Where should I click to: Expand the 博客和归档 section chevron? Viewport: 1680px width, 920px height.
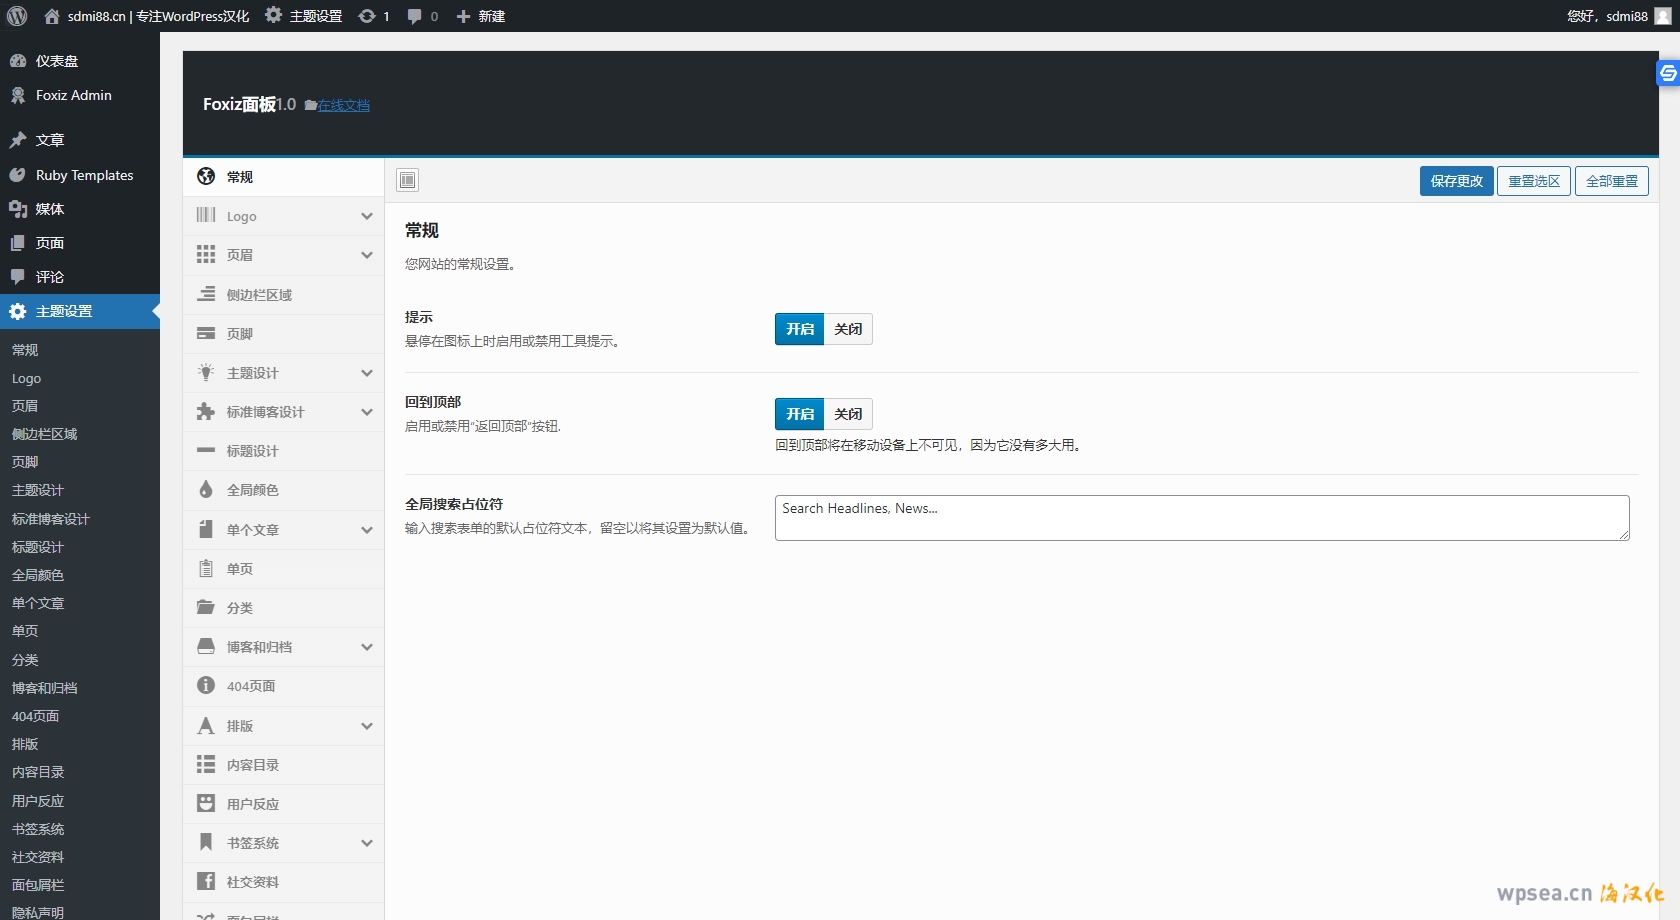(x=367, y=647)
